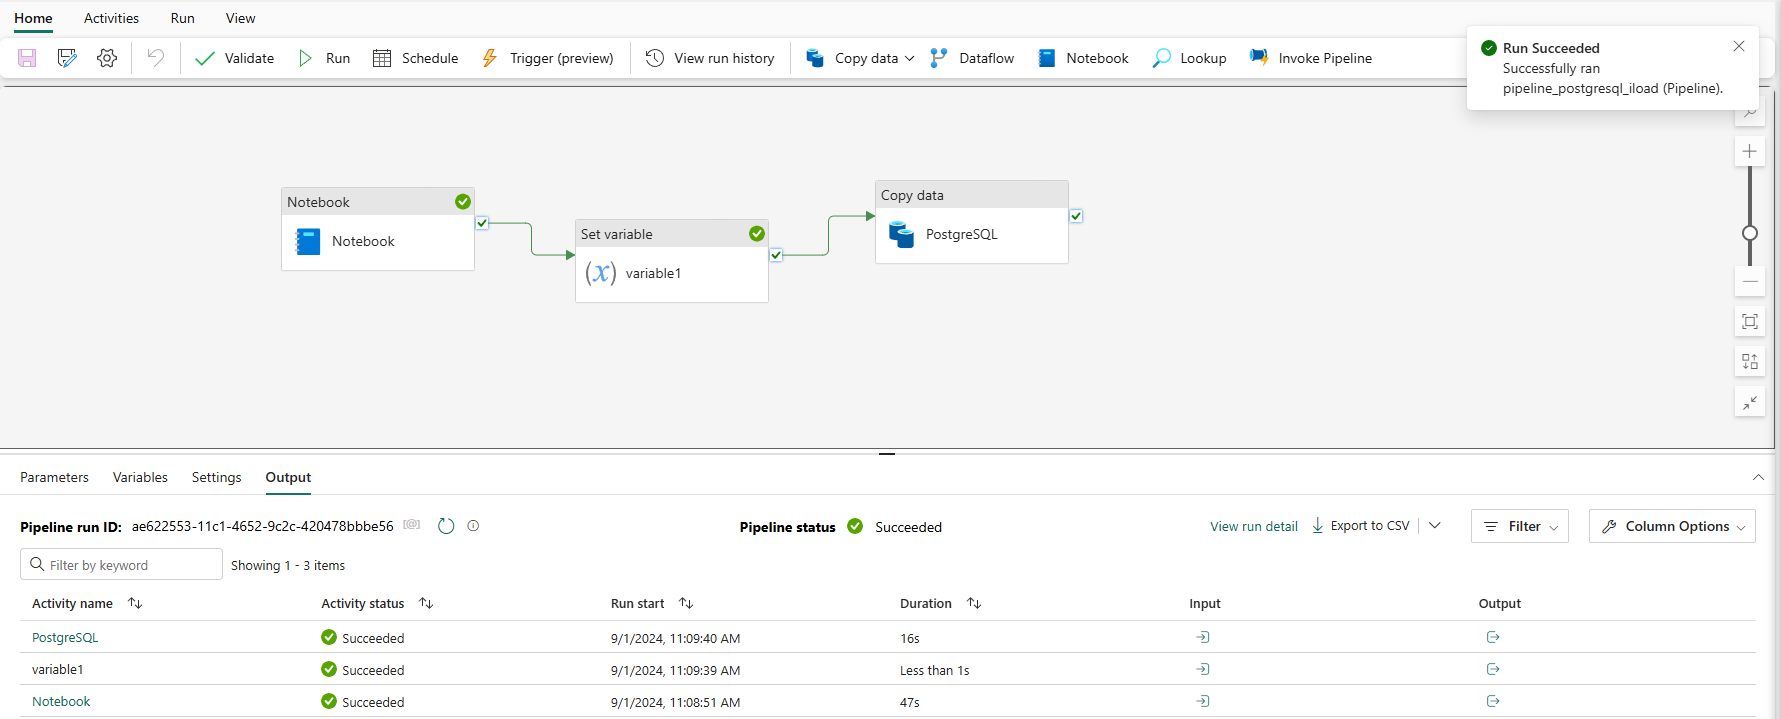Select the Notebook activity node icon
Image resolution: width=1781 pixels, height=719 pixels.
308,241
